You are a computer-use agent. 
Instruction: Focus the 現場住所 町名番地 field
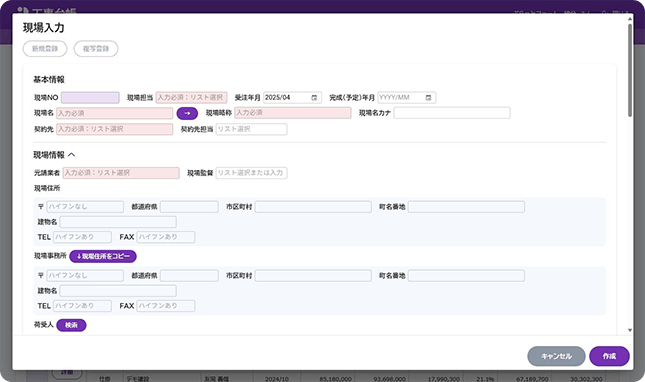[466, 206]
